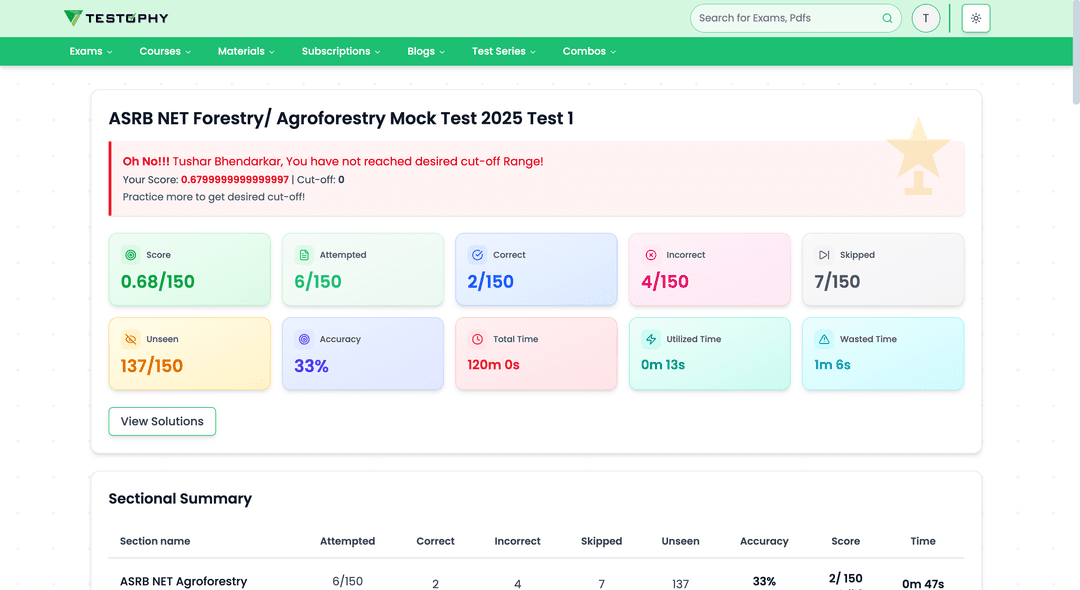This screenshot has height=590, width=1080.
Task: Click the Section name column header
Action: pos(155,541)
